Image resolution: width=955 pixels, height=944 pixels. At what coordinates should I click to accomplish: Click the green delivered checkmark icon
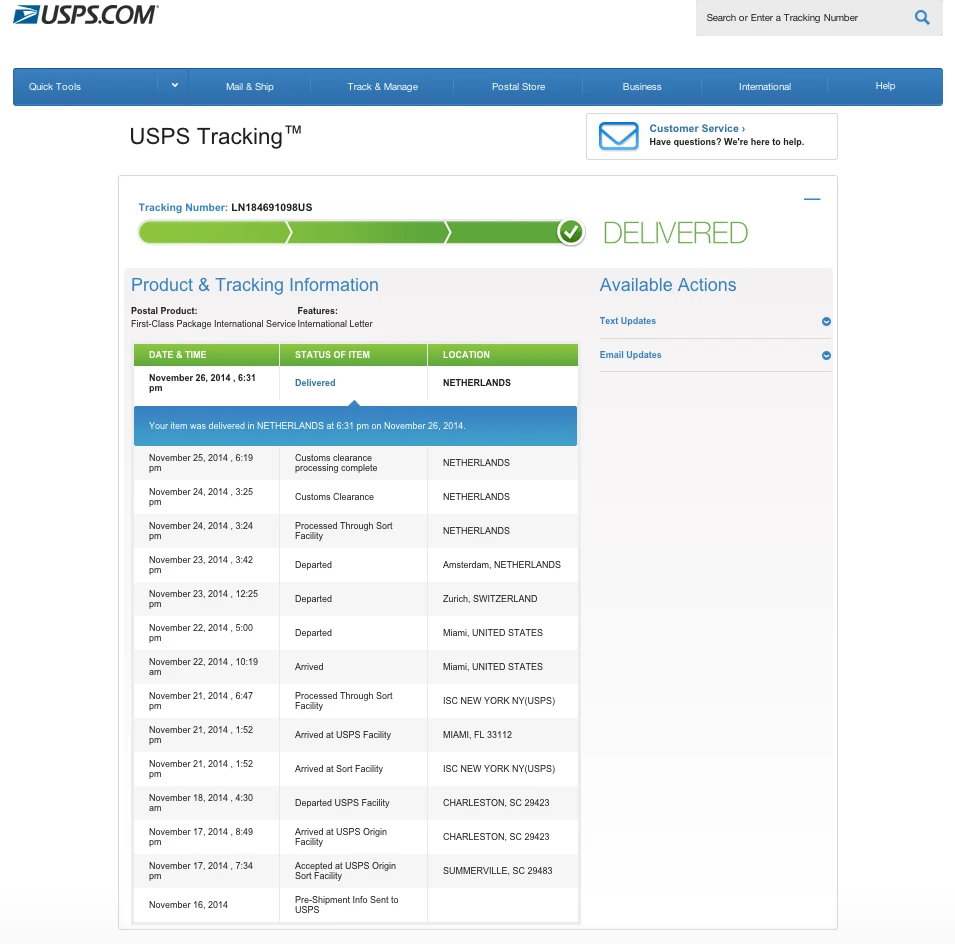point(571,232)
